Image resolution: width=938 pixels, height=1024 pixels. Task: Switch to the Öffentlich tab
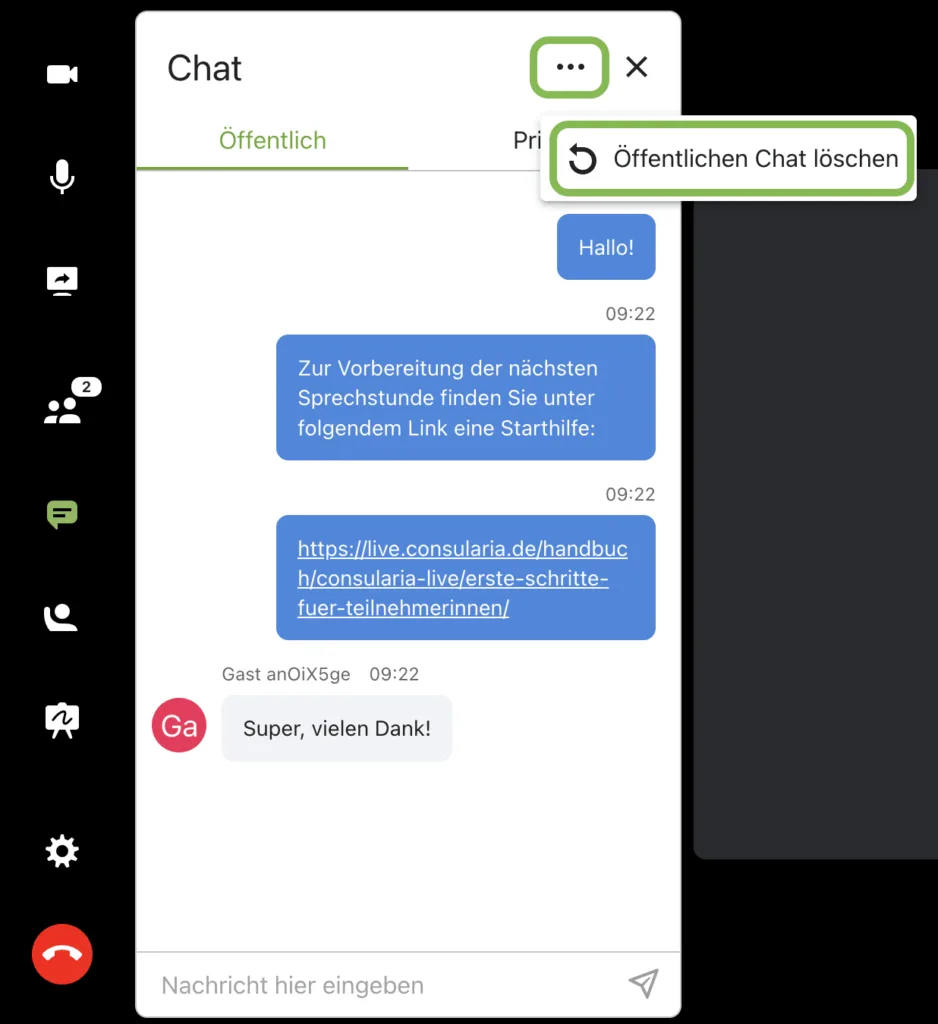272,140
